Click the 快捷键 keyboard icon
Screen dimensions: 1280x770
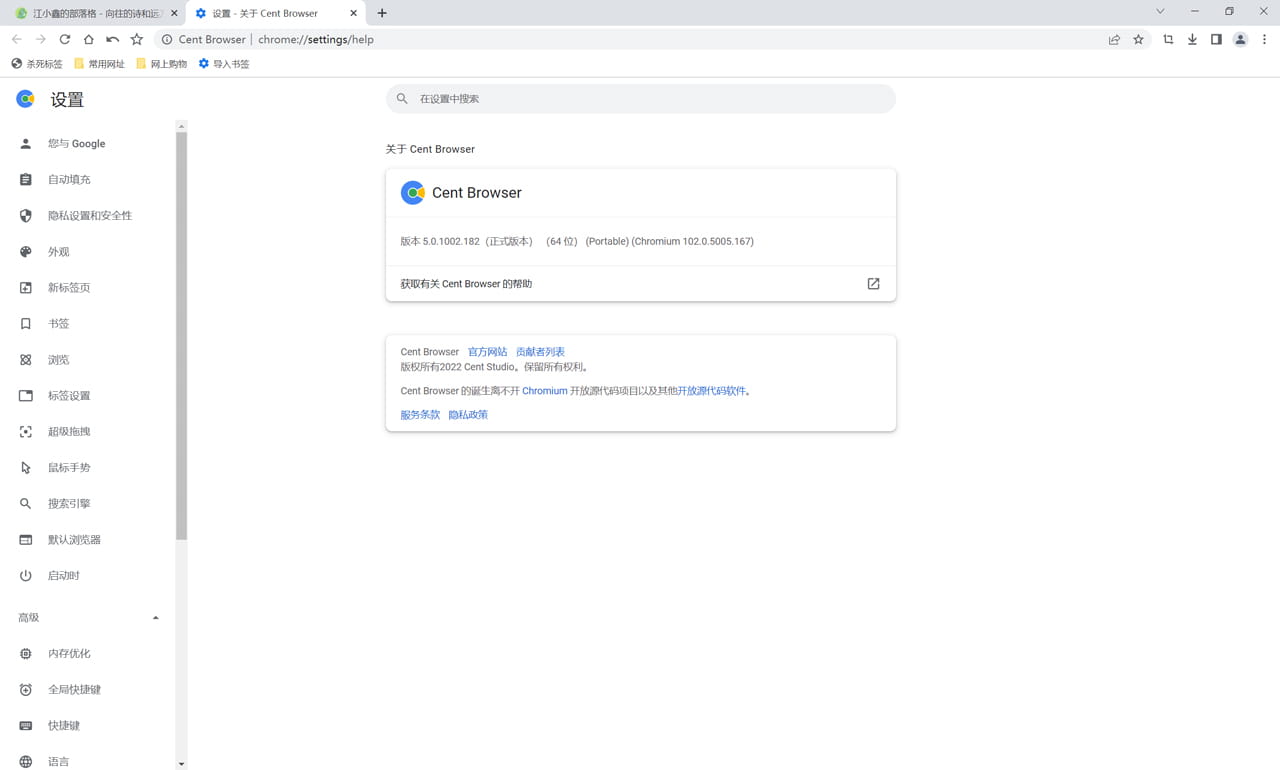click(26, 726)
